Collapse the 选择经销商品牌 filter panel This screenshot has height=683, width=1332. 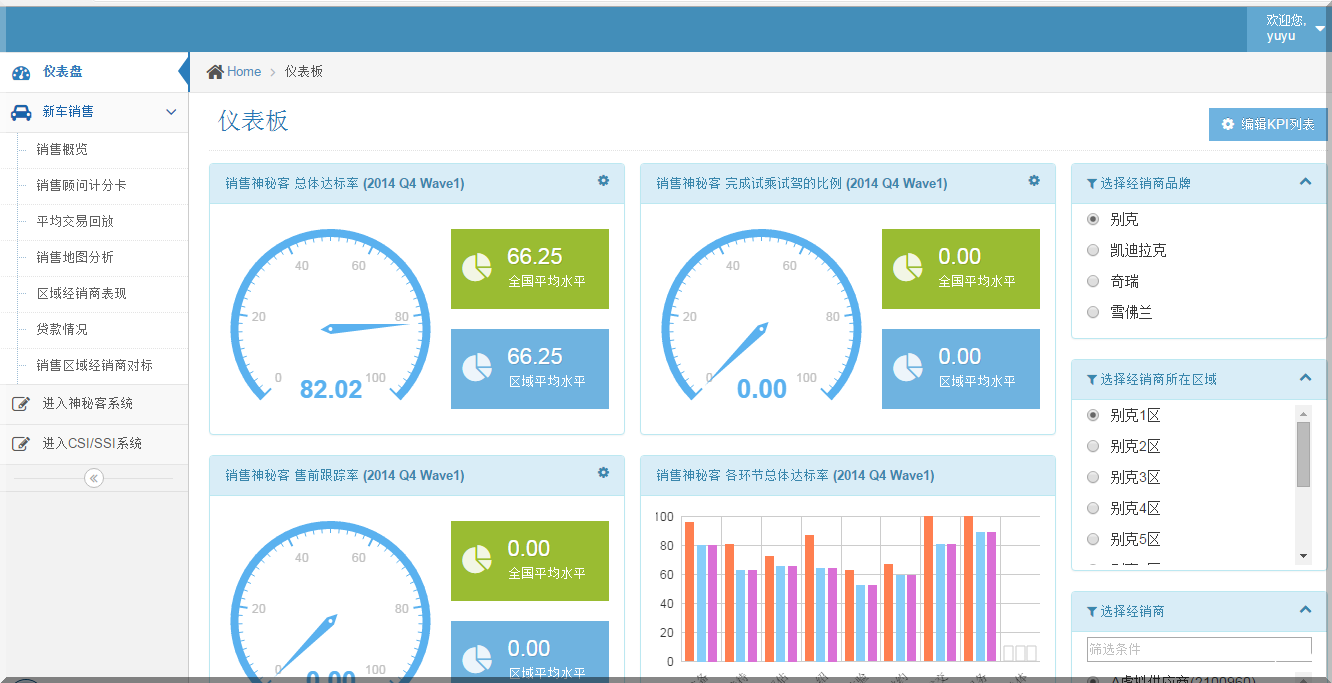(x=1305, y=182)
